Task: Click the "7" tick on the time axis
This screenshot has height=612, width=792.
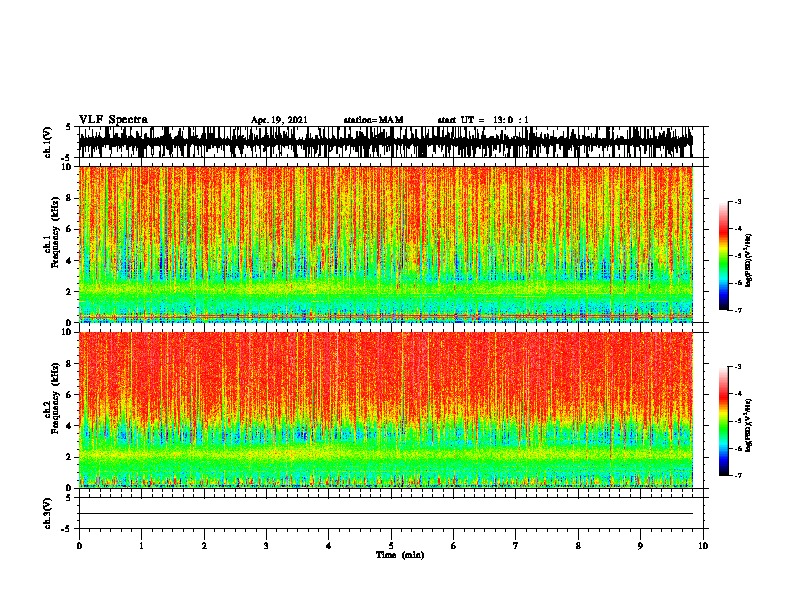Action: [516, 546]
